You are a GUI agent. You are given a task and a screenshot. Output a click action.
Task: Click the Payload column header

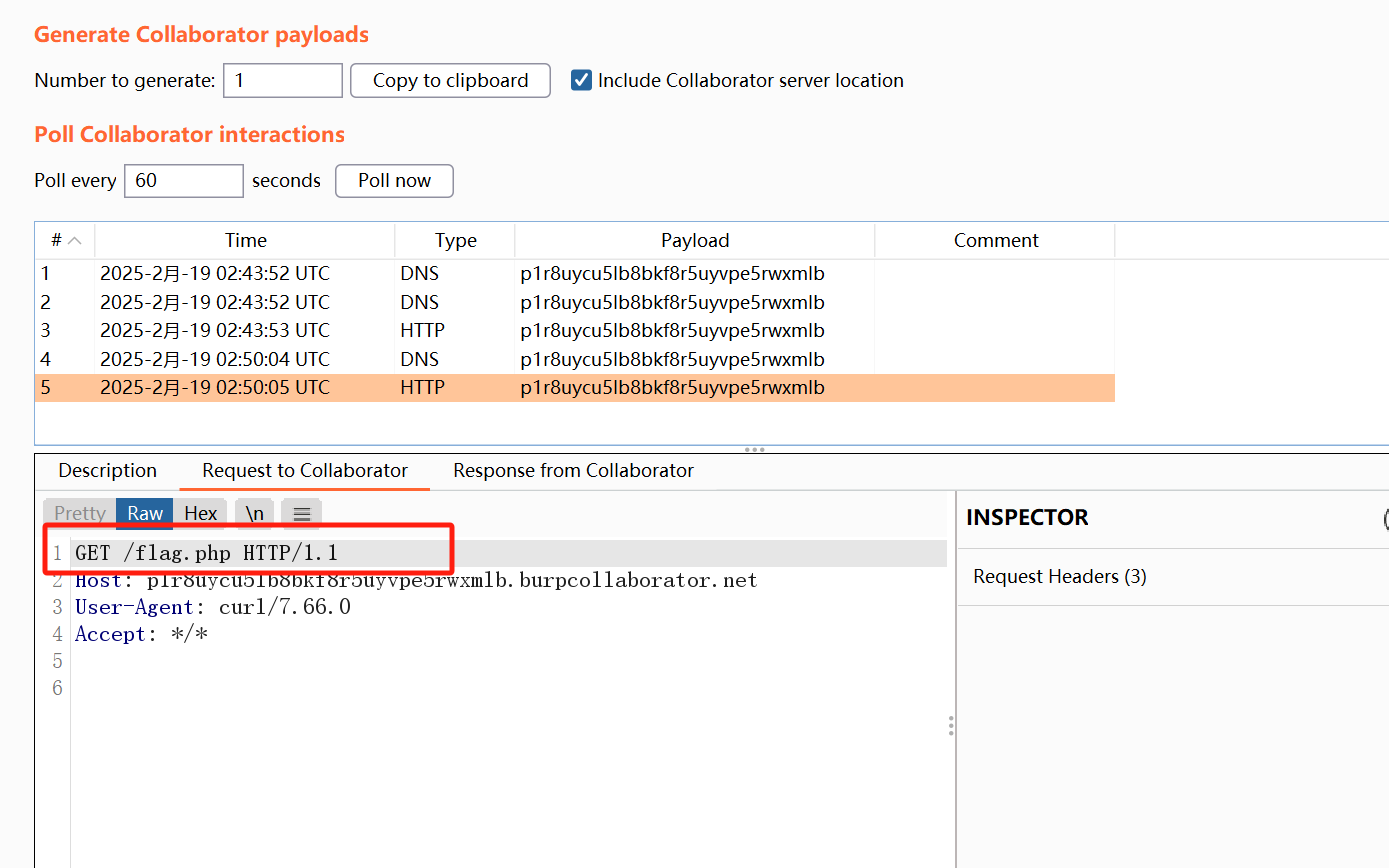(x=695, y=240)
